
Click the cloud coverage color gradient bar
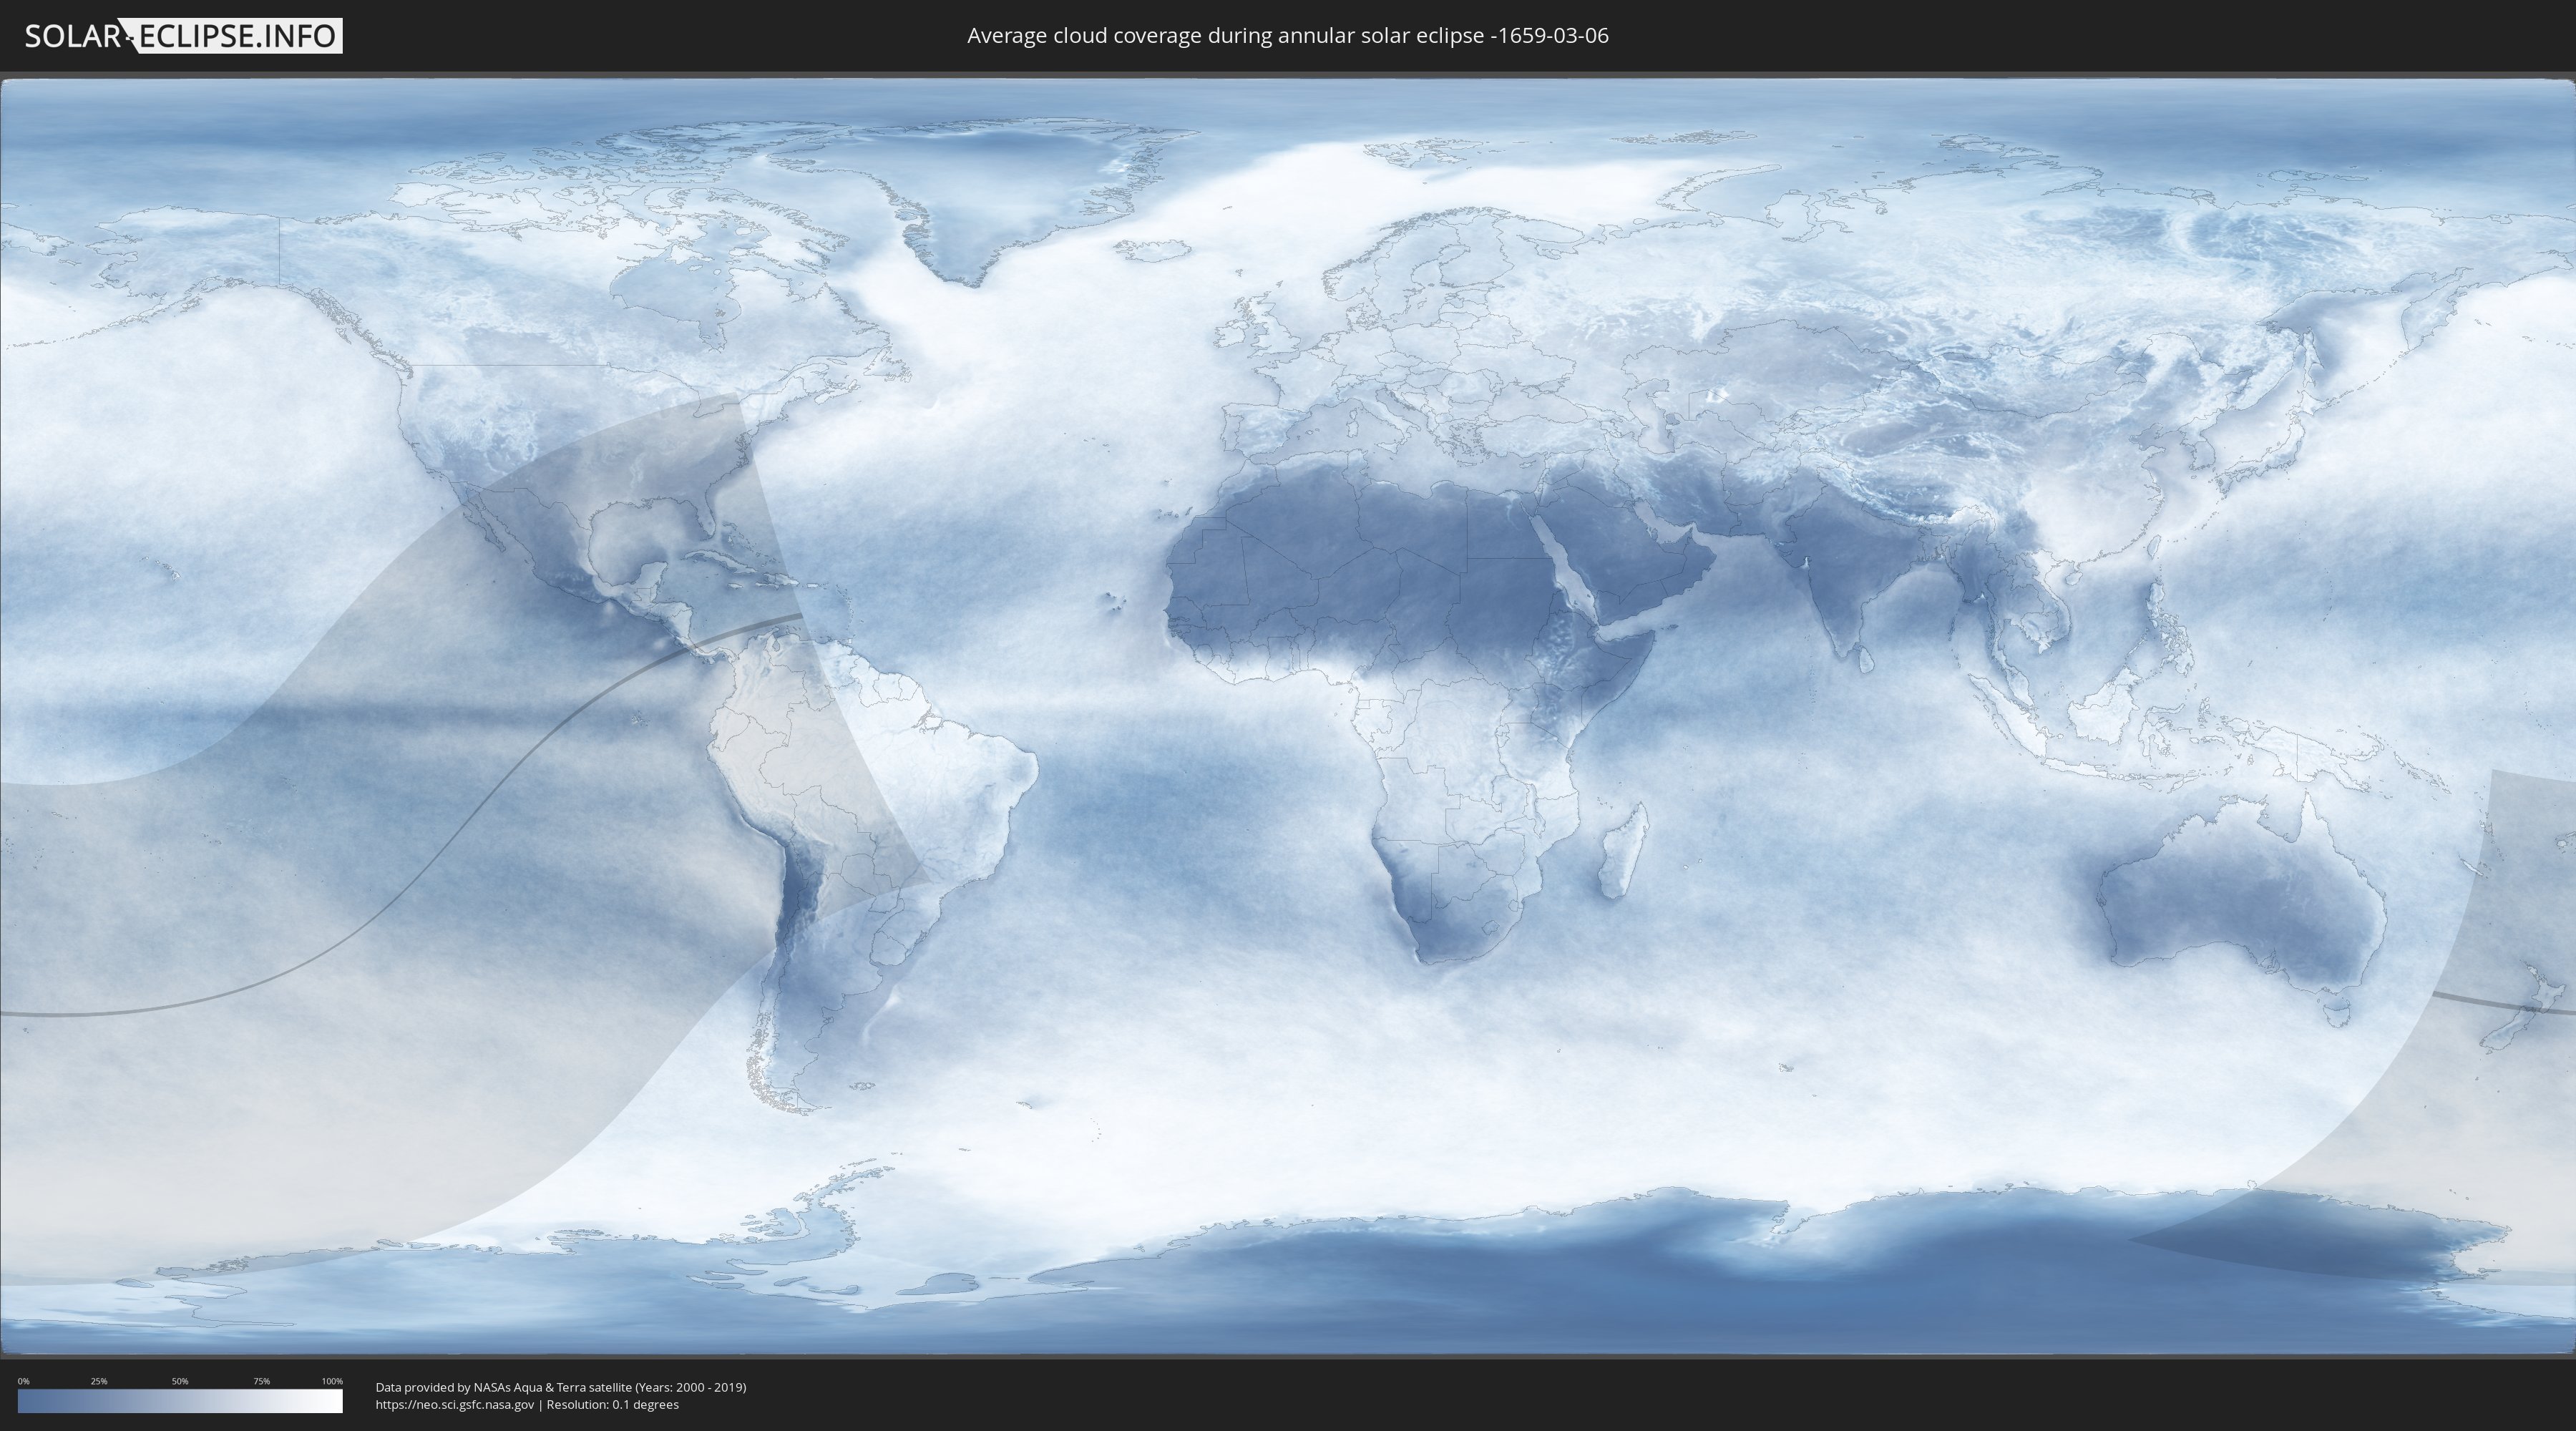click(x=180, y=1401)
